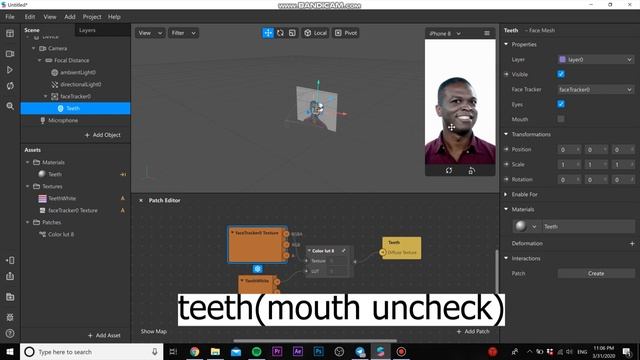Collapse the Textures folder in Assets

(x=27, y=186)
